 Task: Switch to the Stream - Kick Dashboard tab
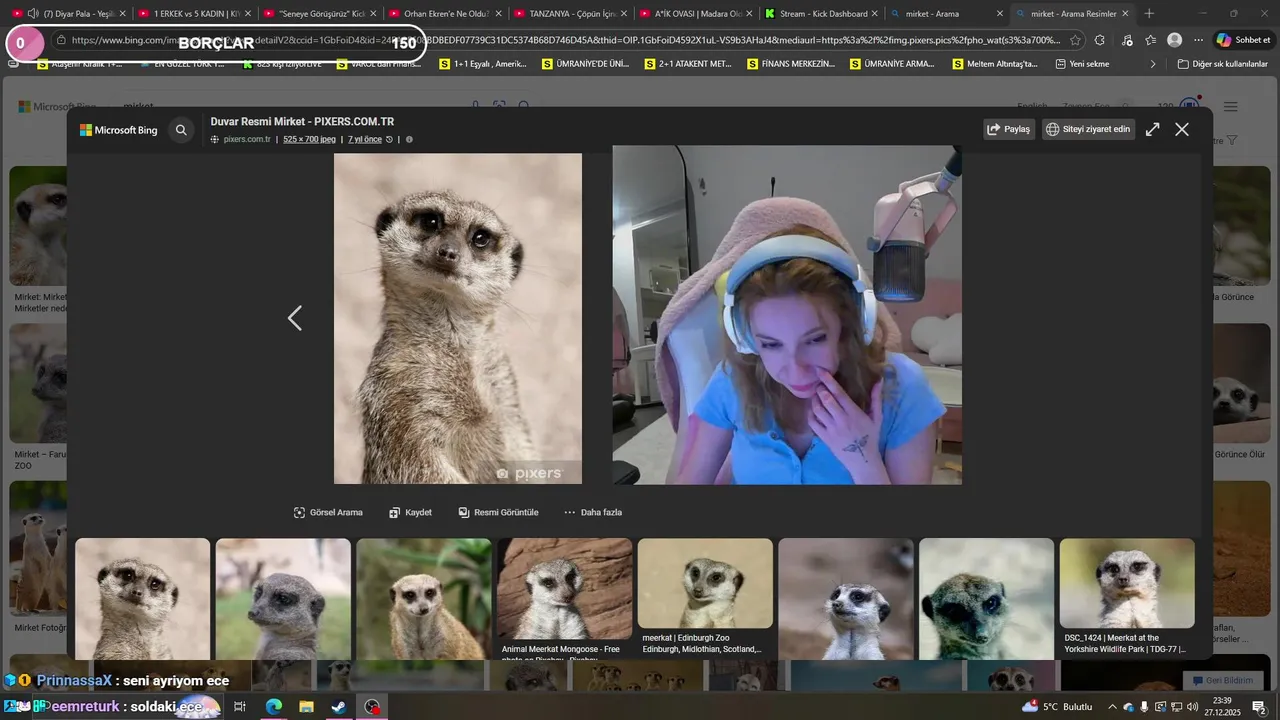click(819, 14)
